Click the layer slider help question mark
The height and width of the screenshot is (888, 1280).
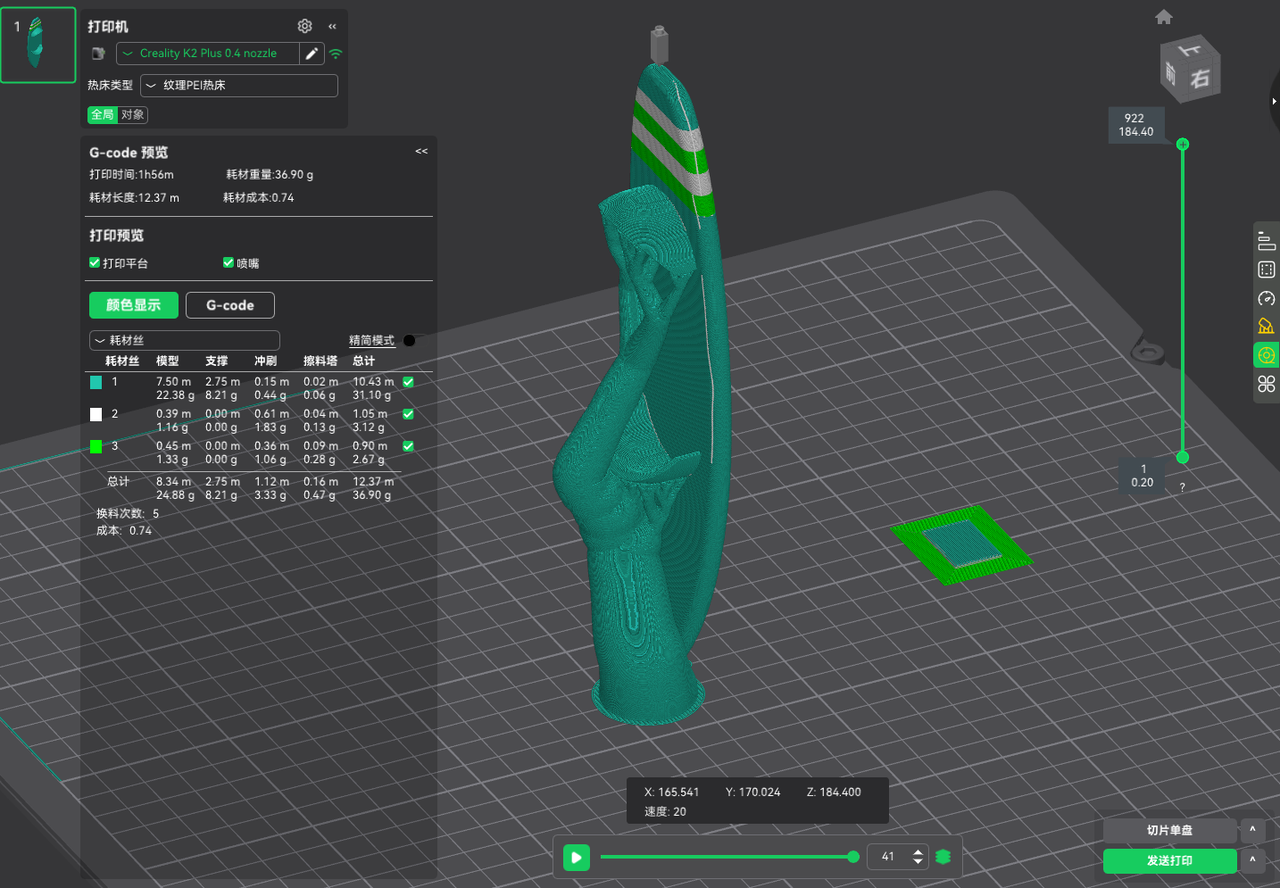click(x=1182, y=488)
